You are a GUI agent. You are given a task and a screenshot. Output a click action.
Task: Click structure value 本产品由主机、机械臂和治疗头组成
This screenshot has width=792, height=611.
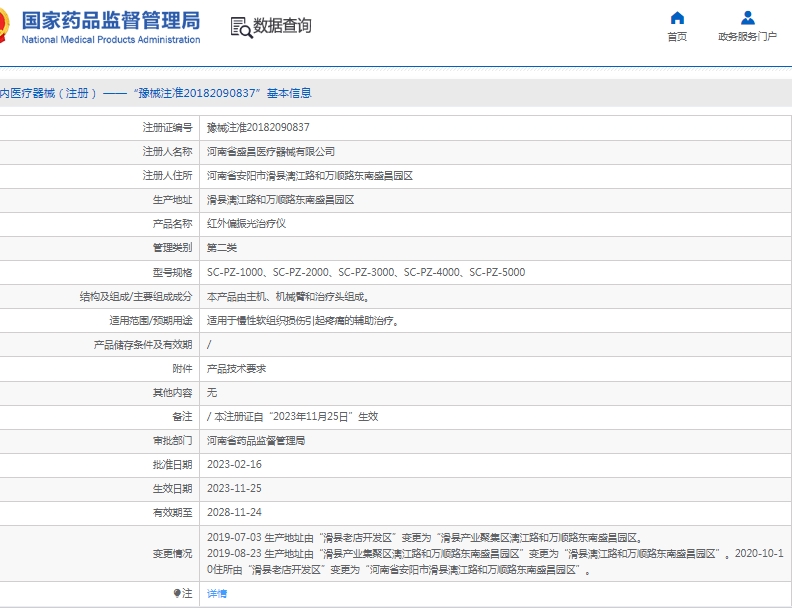point(288,296)
